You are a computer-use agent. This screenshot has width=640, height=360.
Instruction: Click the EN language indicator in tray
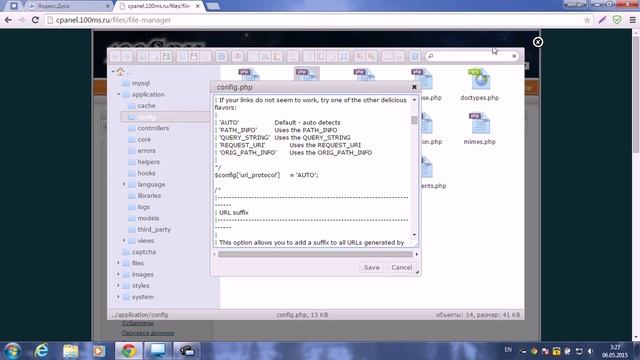508,350
